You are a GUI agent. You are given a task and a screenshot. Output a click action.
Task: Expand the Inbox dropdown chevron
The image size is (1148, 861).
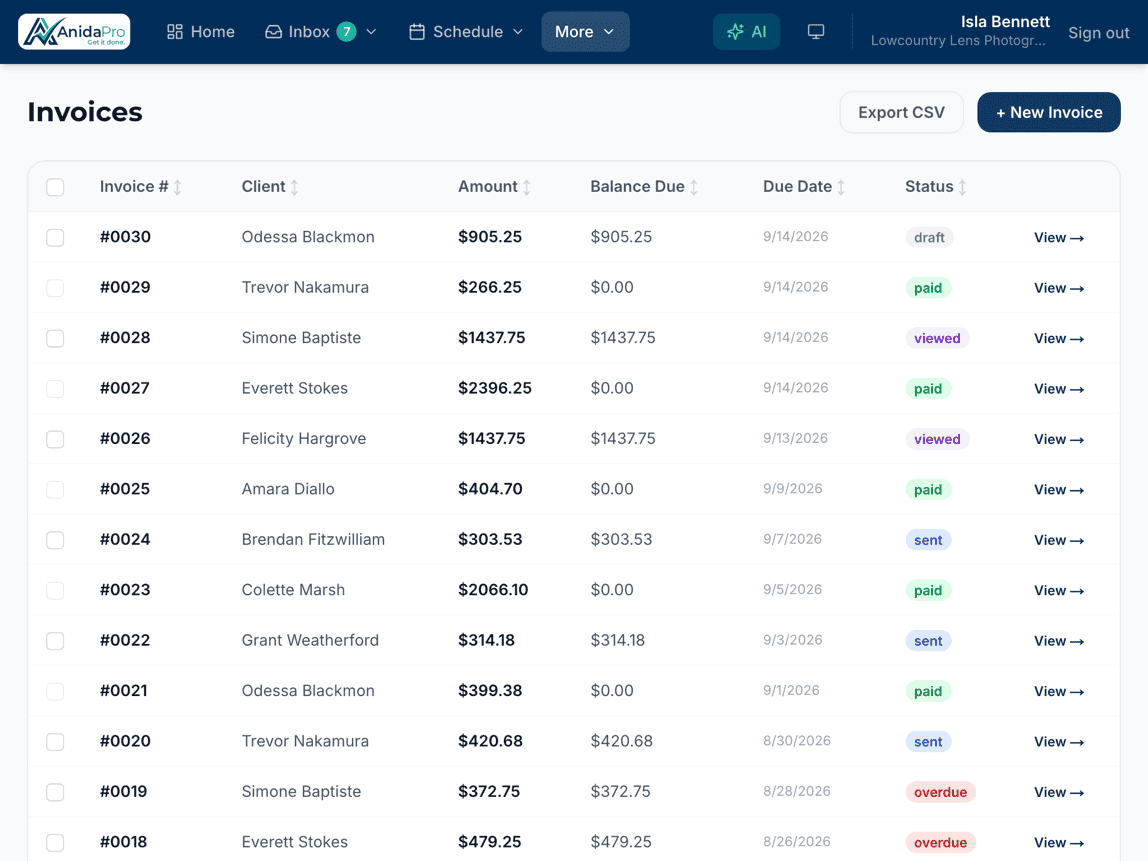coord(371,31)
